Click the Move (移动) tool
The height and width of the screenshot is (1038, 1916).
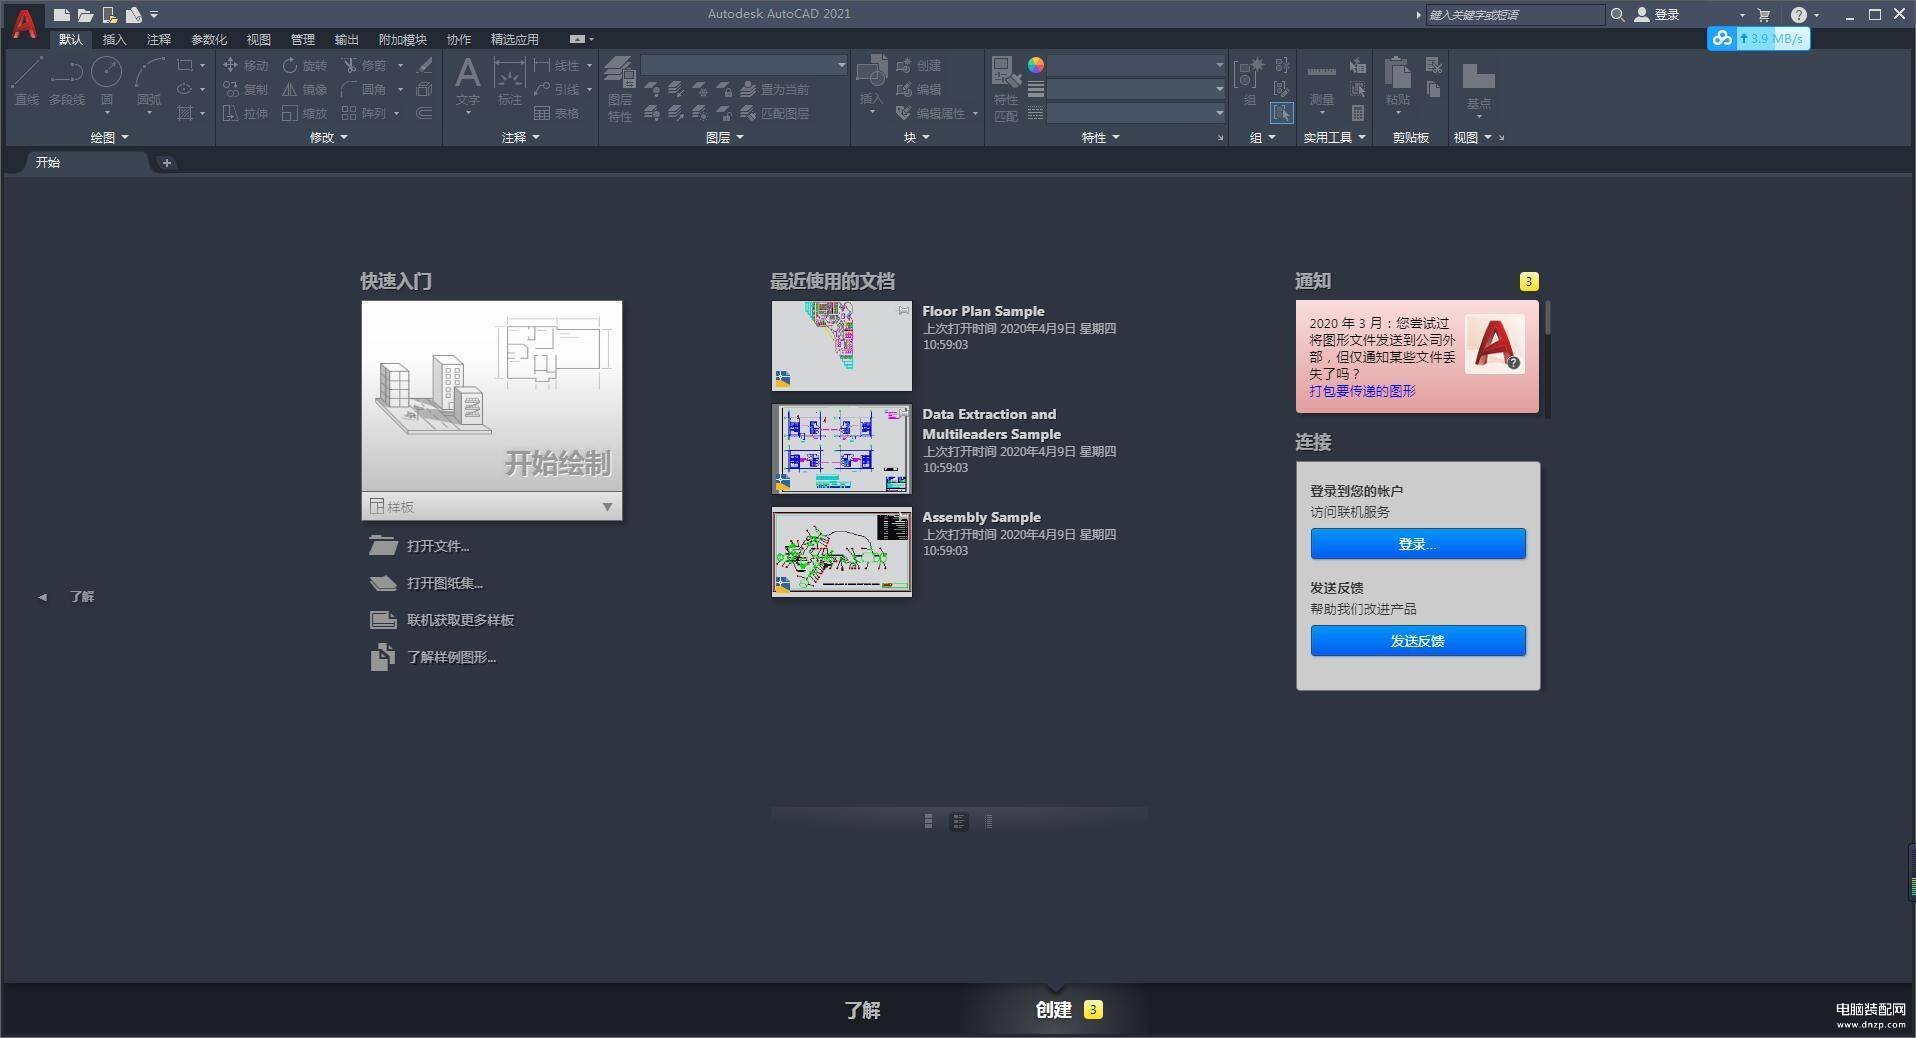[x=245, y=65]
